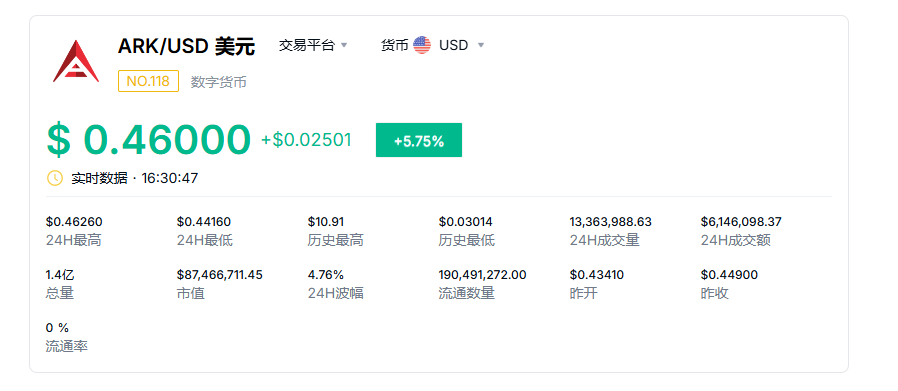Click the 1.4亿 总量 value

pos(60,275)
